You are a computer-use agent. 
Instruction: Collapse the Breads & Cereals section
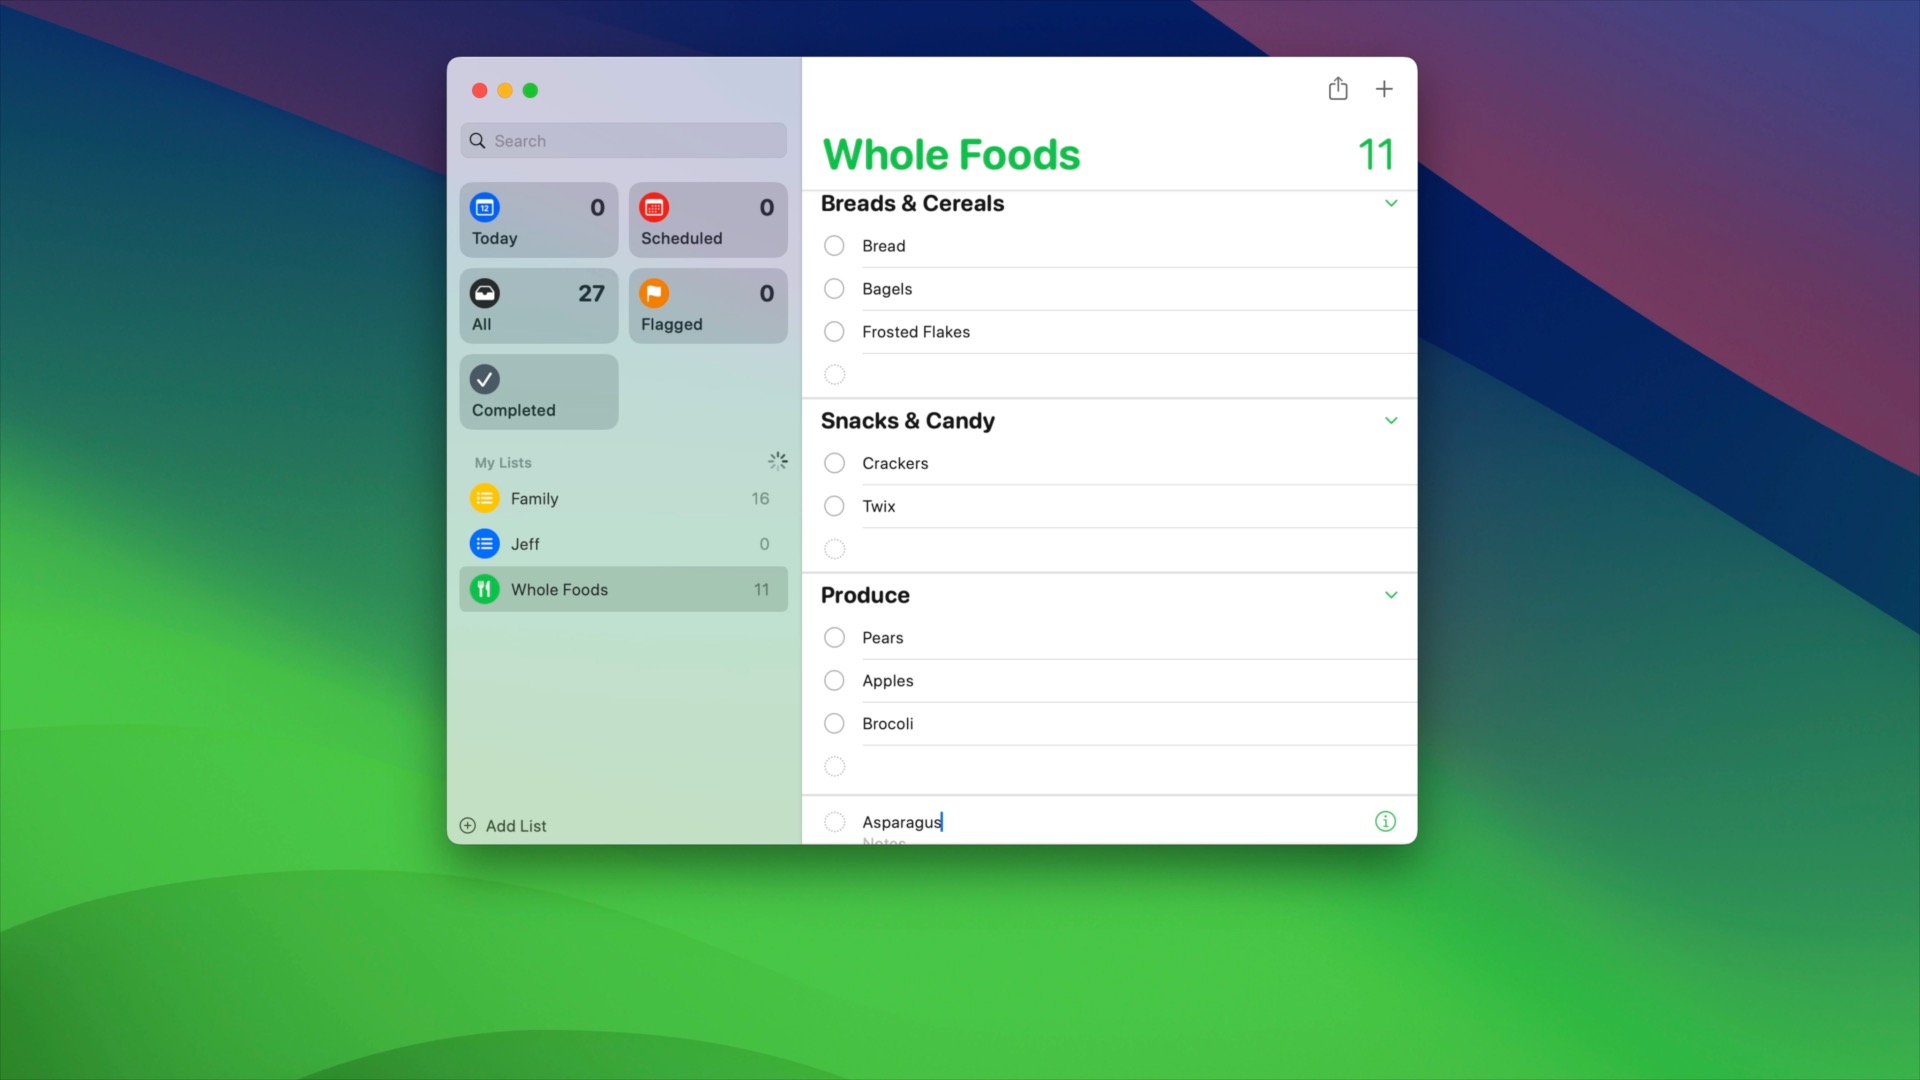click(x=1391, y=203)
